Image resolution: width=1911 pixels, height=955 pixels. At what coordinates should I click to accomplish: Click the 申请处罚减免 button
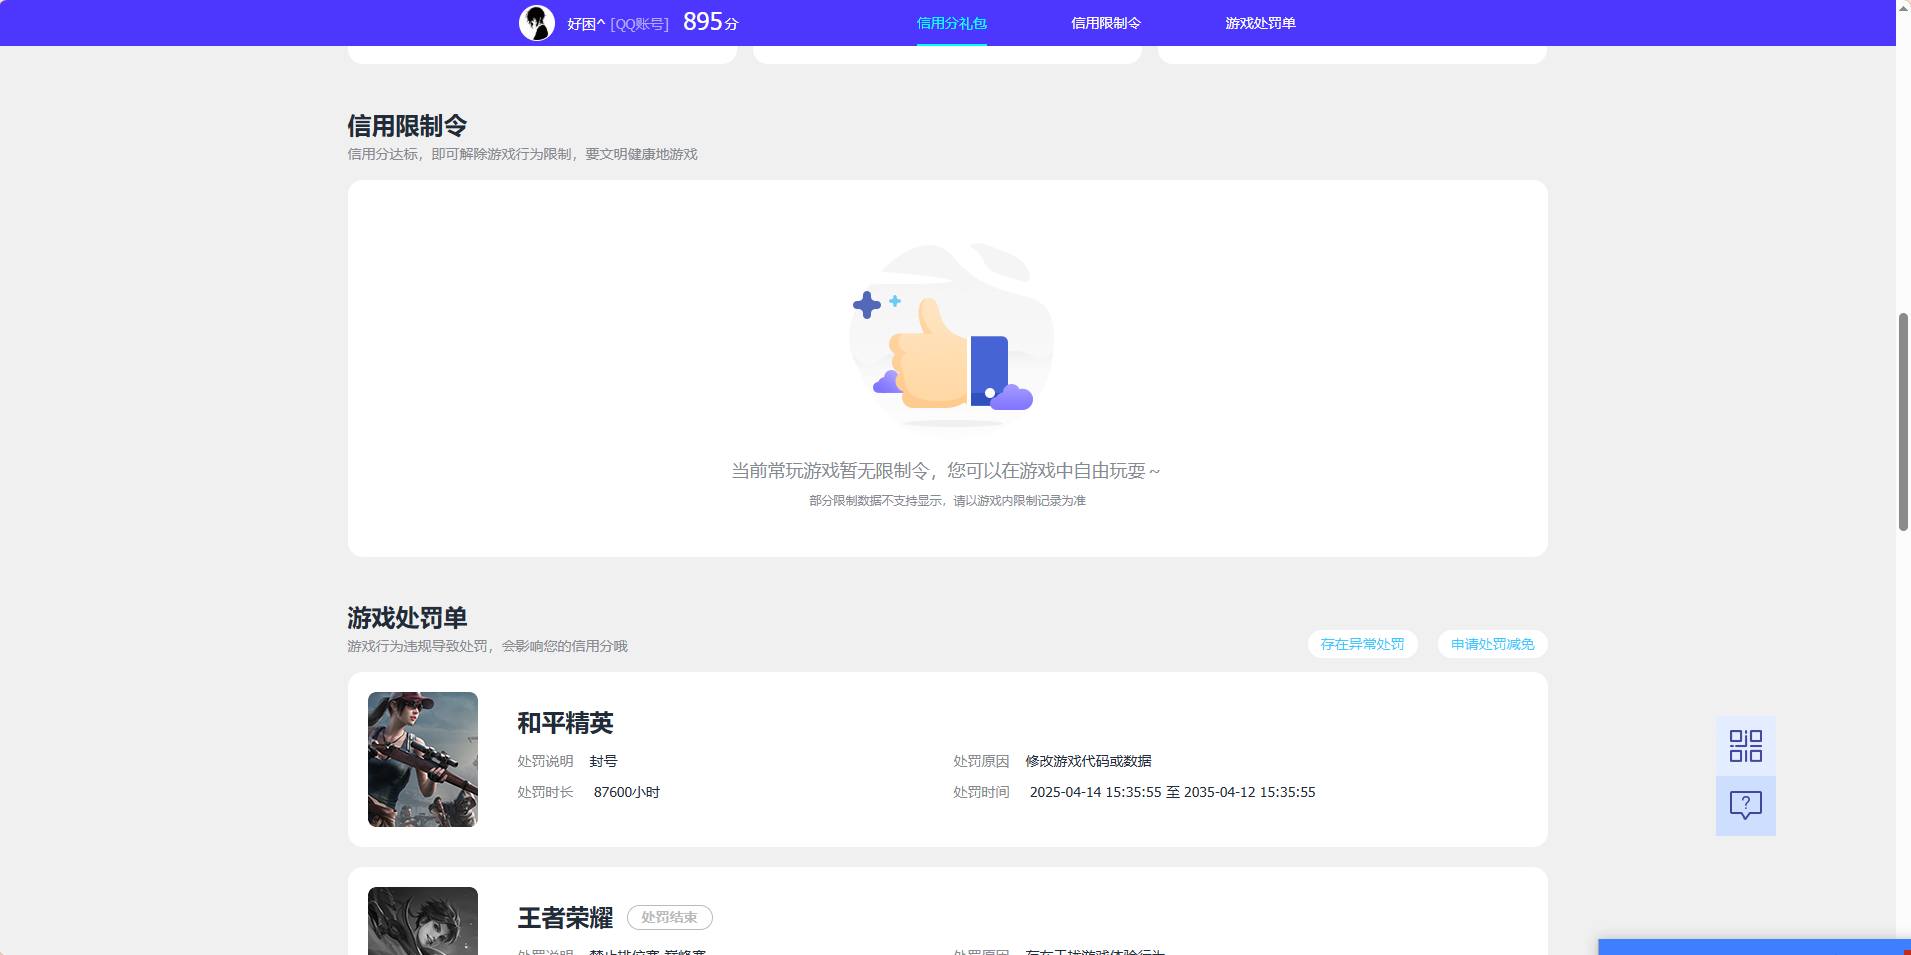pyautogui.click(x=1492, y=644)
